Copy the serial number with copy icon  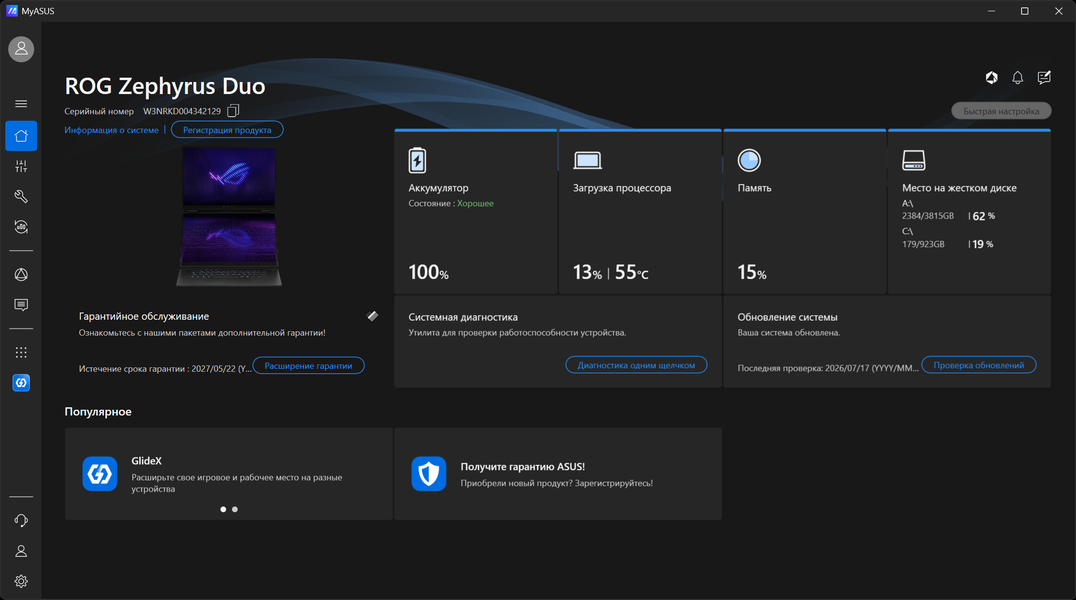click(233, 111)
